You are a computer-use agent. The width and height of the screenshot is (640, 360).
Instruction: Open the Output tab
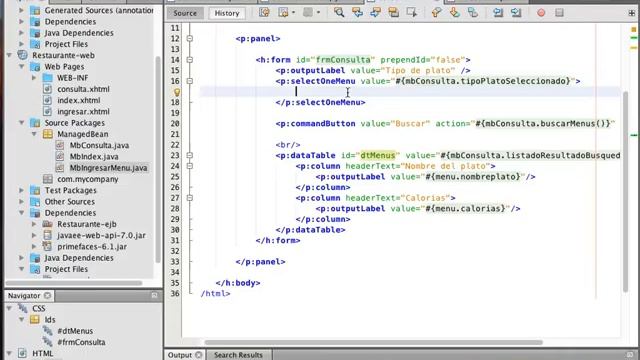(180, 355)
